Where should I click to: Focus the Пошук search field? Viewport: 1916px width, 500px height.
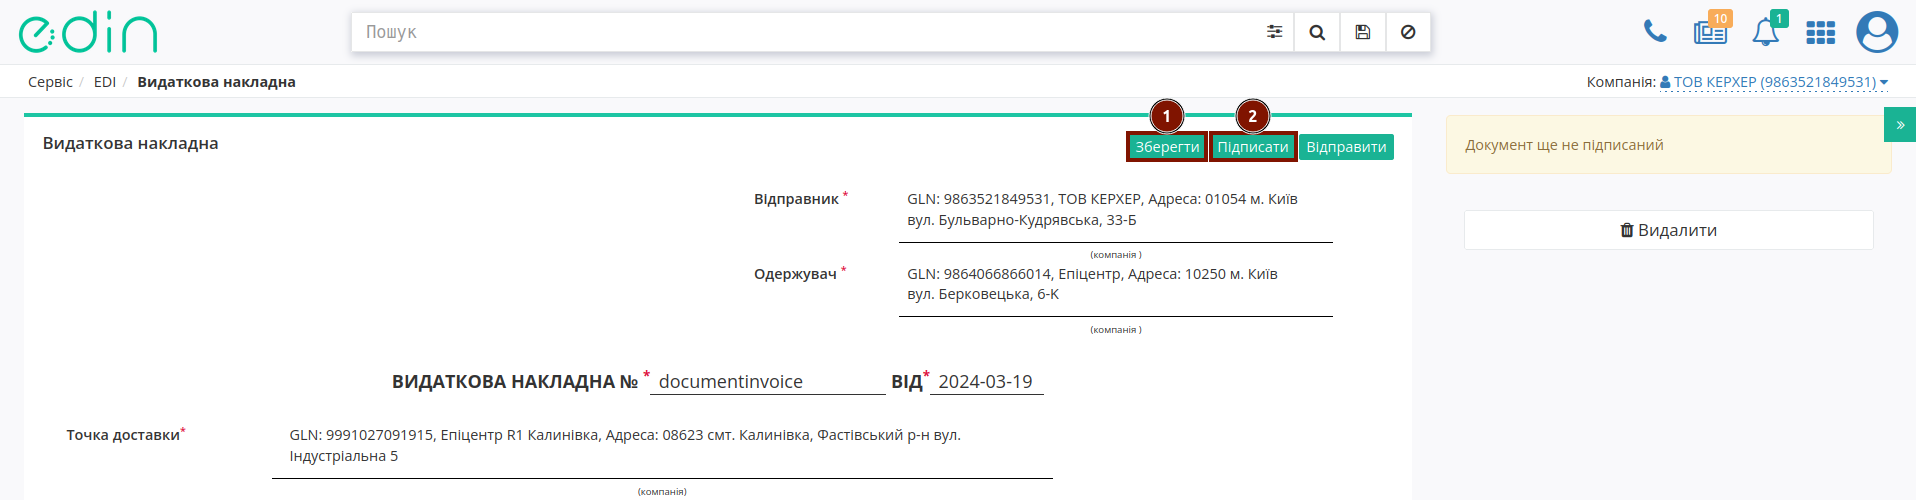click(803, 32)
